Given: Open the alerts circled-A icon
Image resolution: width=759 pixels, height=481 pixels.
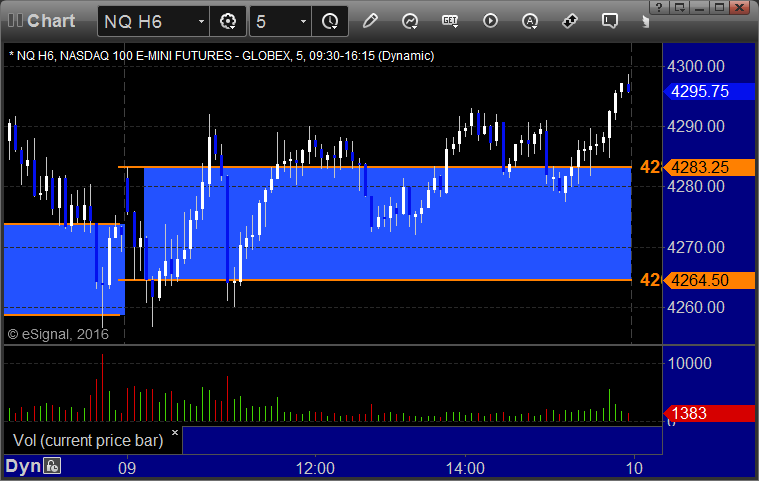Looking at the screenshot, I should [530, 21].
